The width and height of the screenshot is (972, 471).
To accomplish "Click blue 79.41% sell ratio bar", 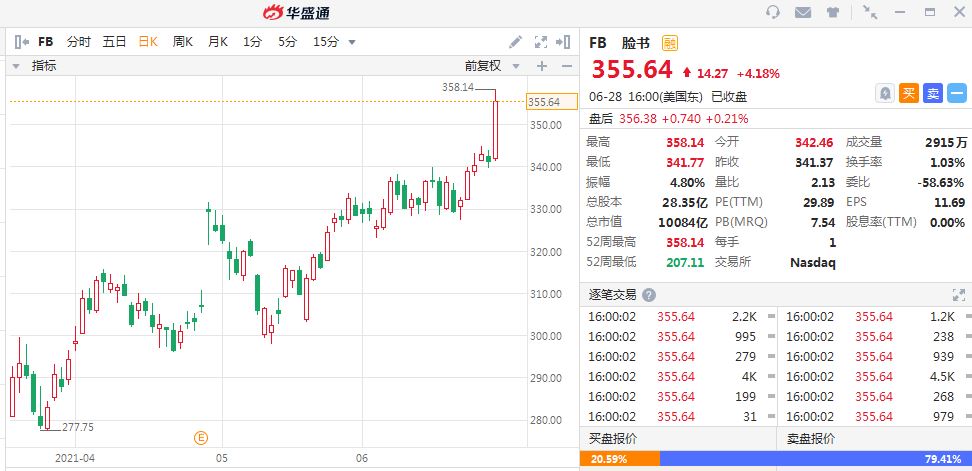I will coord(816,459).
